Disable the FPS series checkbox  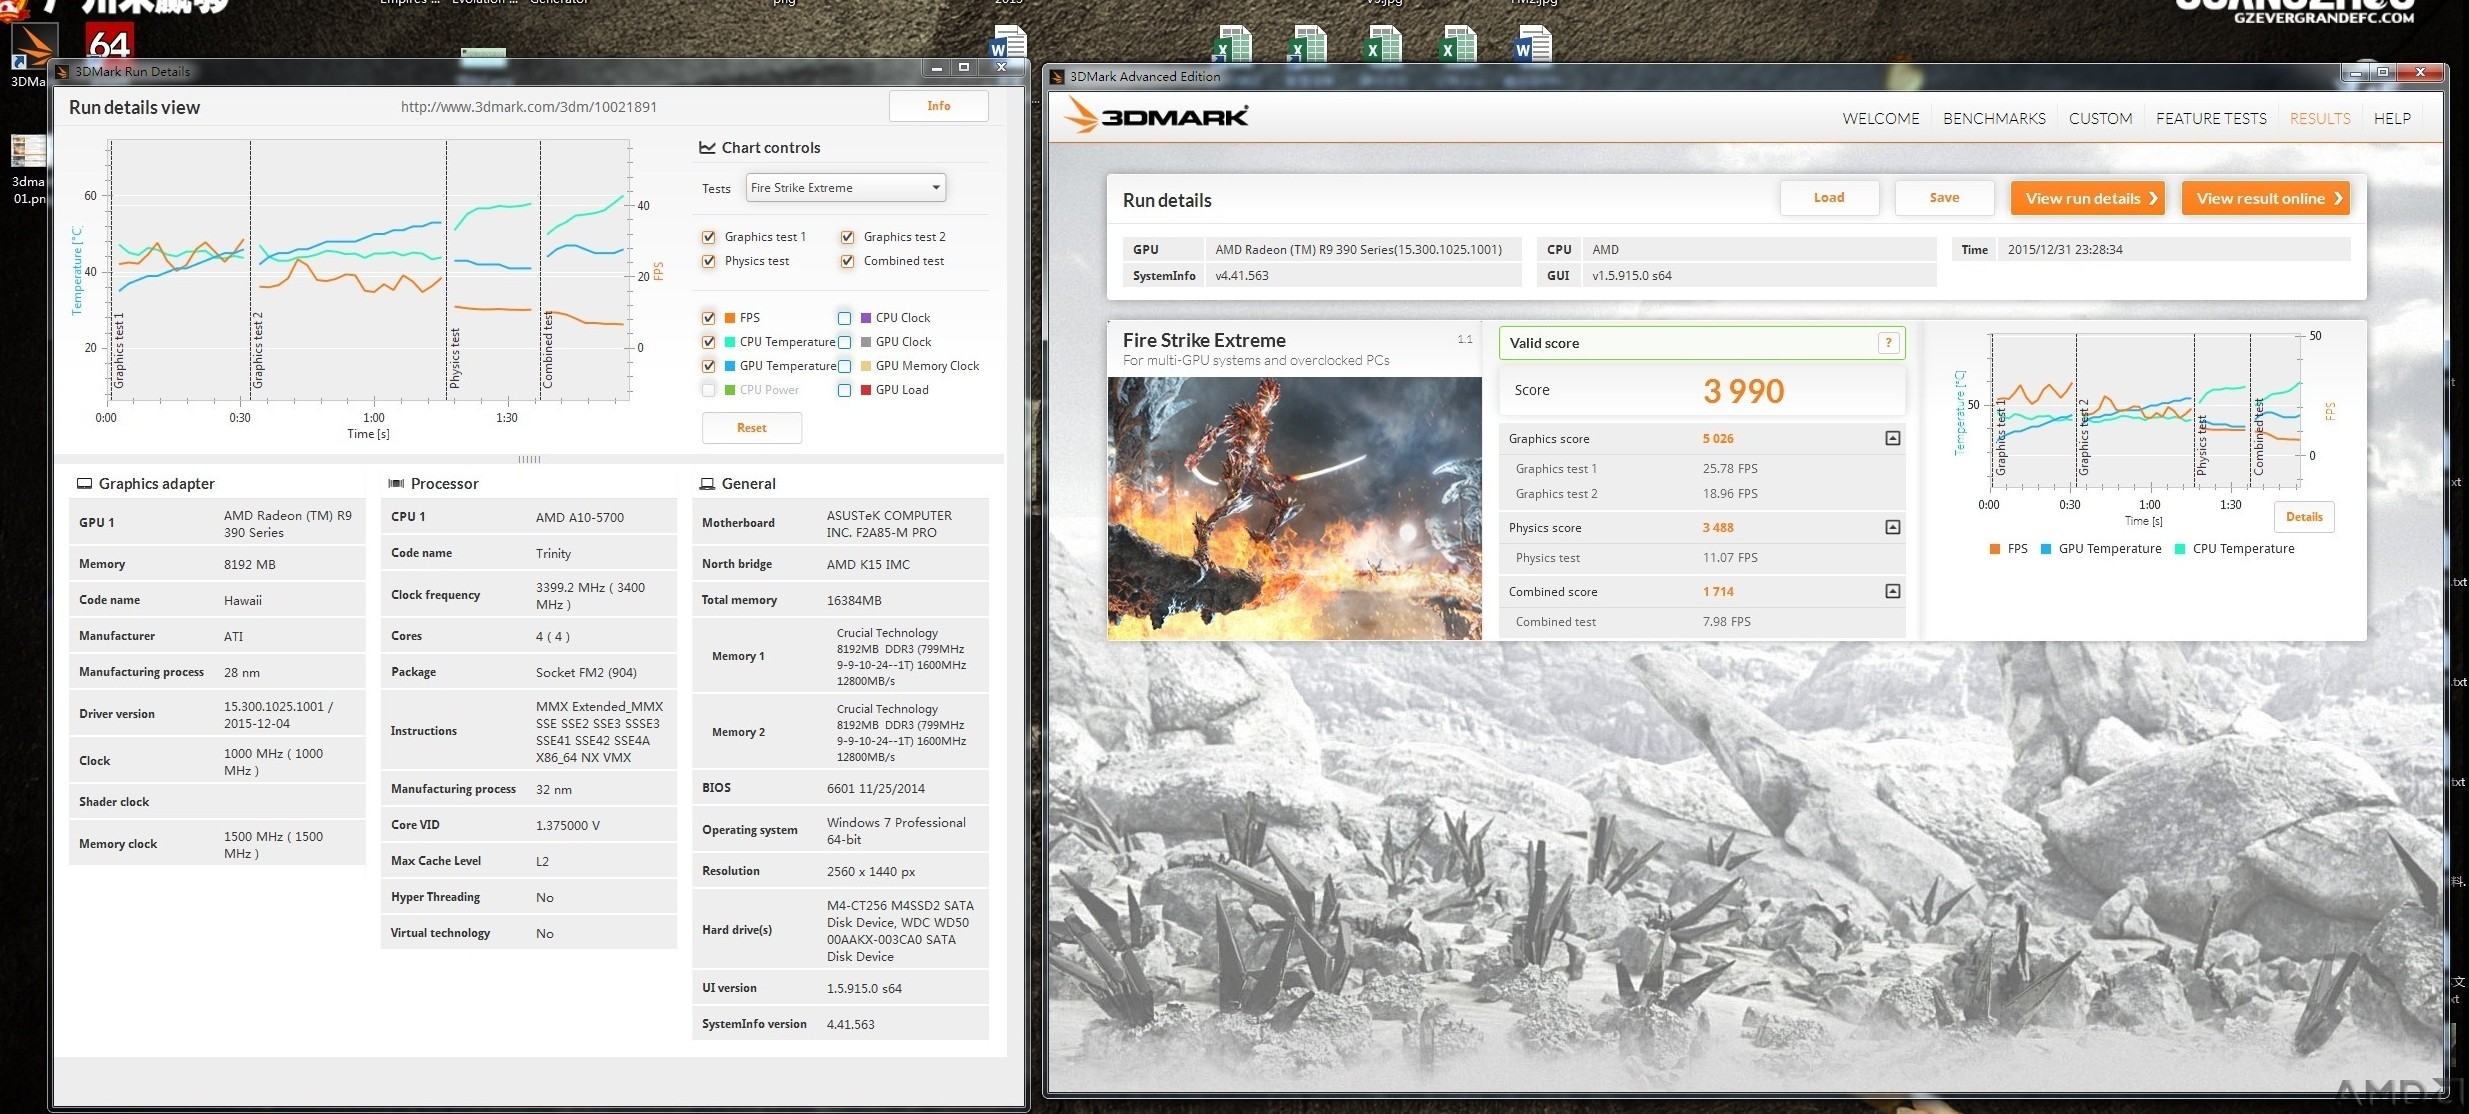click(x=709, y=318)
